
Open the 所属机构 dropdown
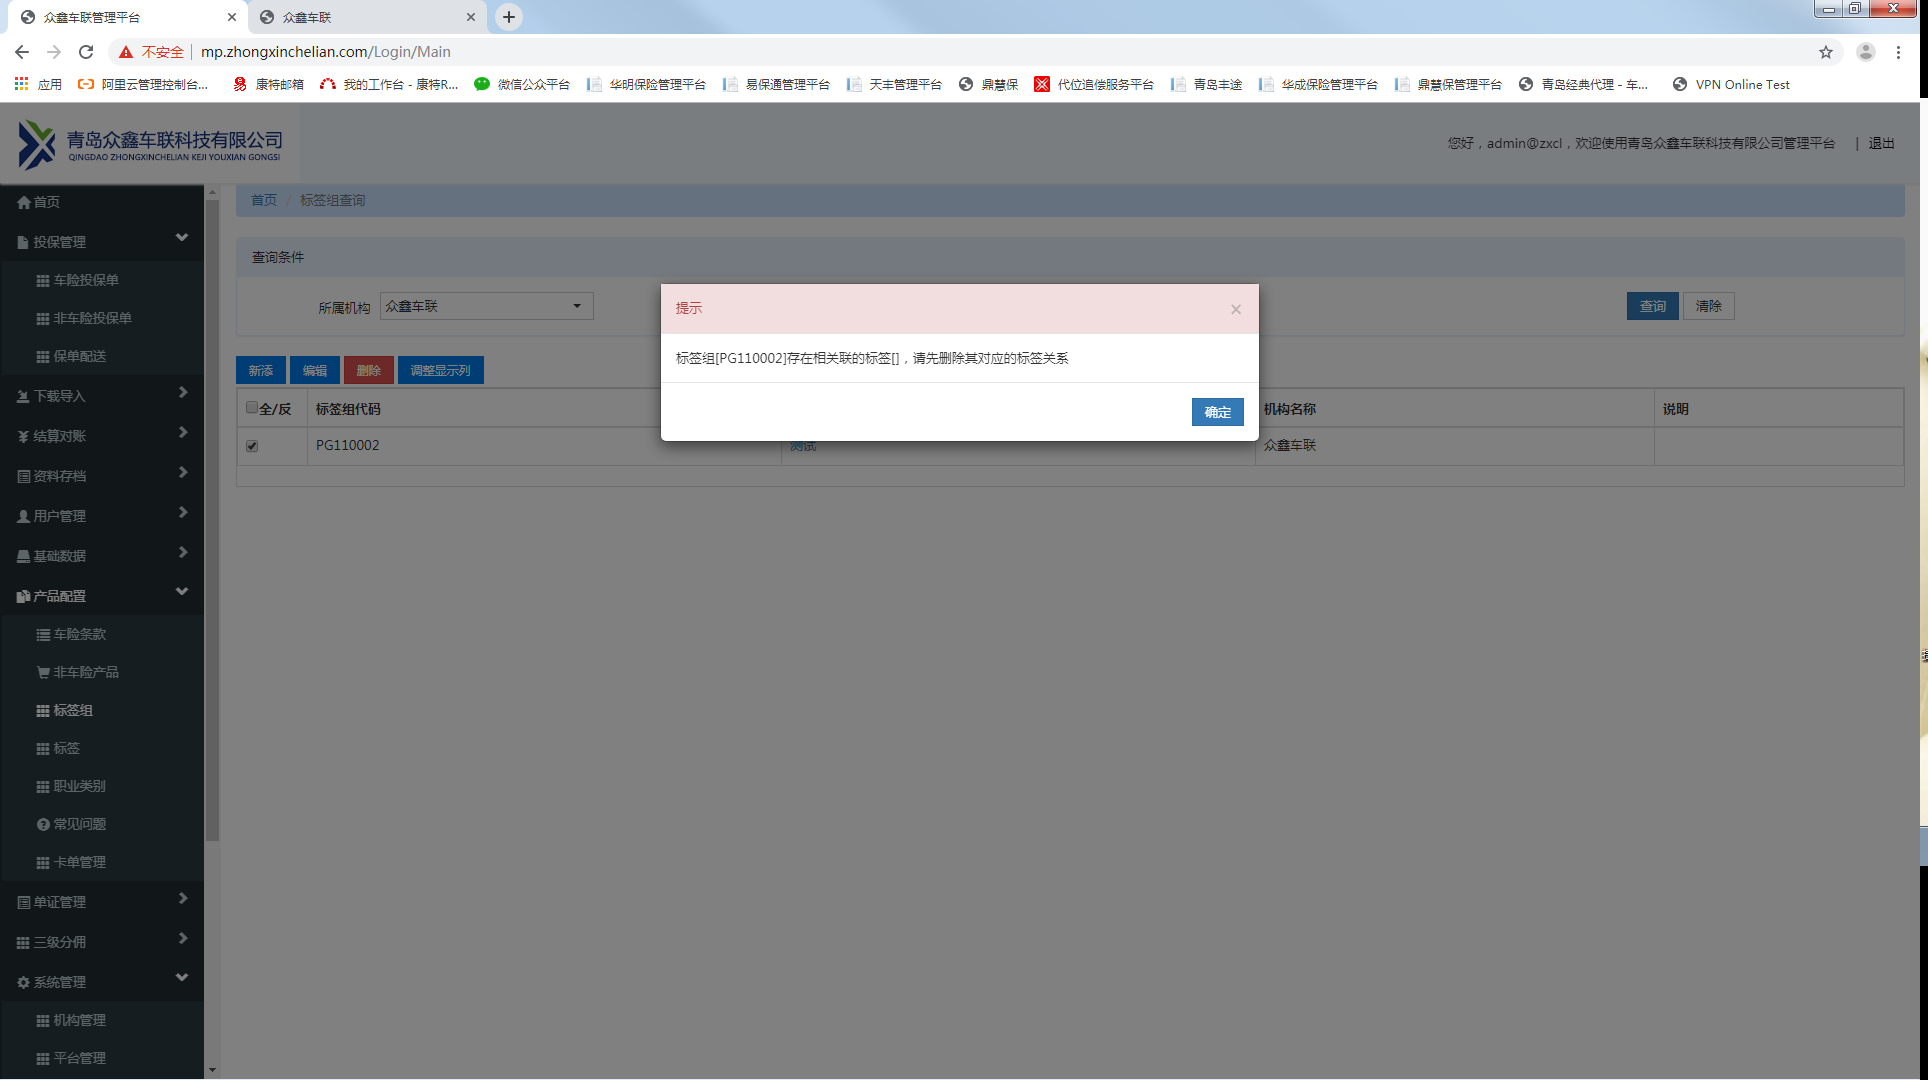(x=486, y=306)
